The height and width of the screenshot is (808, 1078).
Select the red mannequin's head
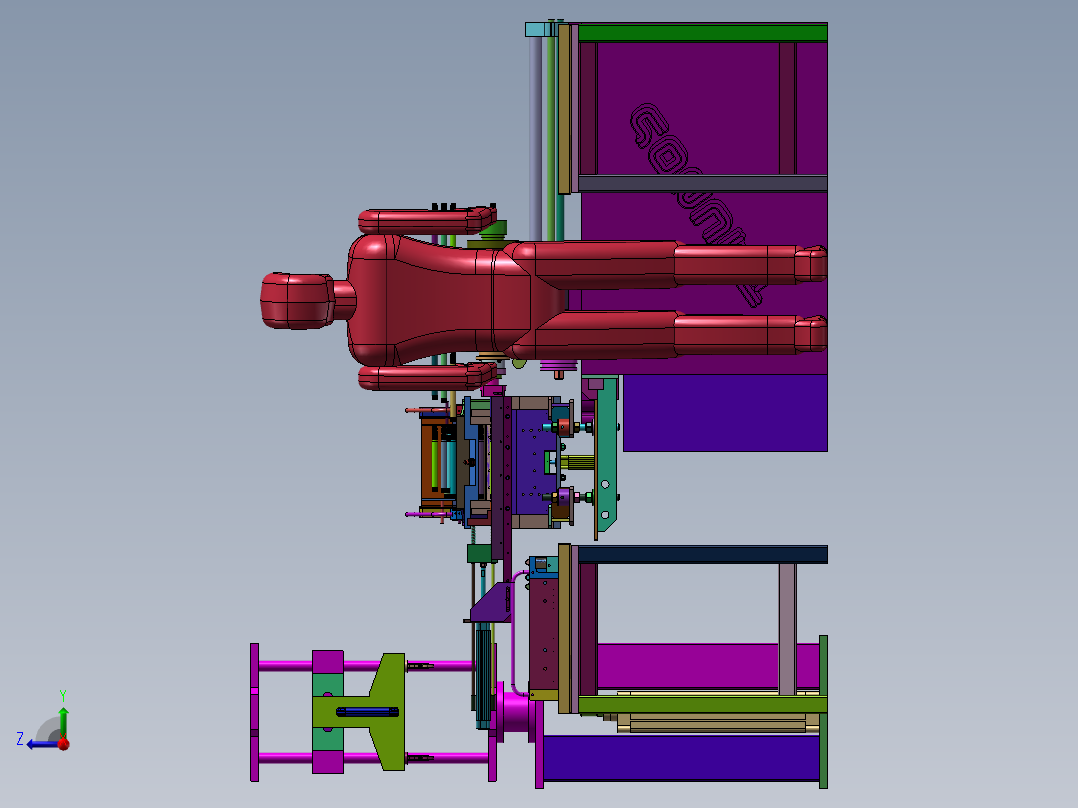coord(297,301)
